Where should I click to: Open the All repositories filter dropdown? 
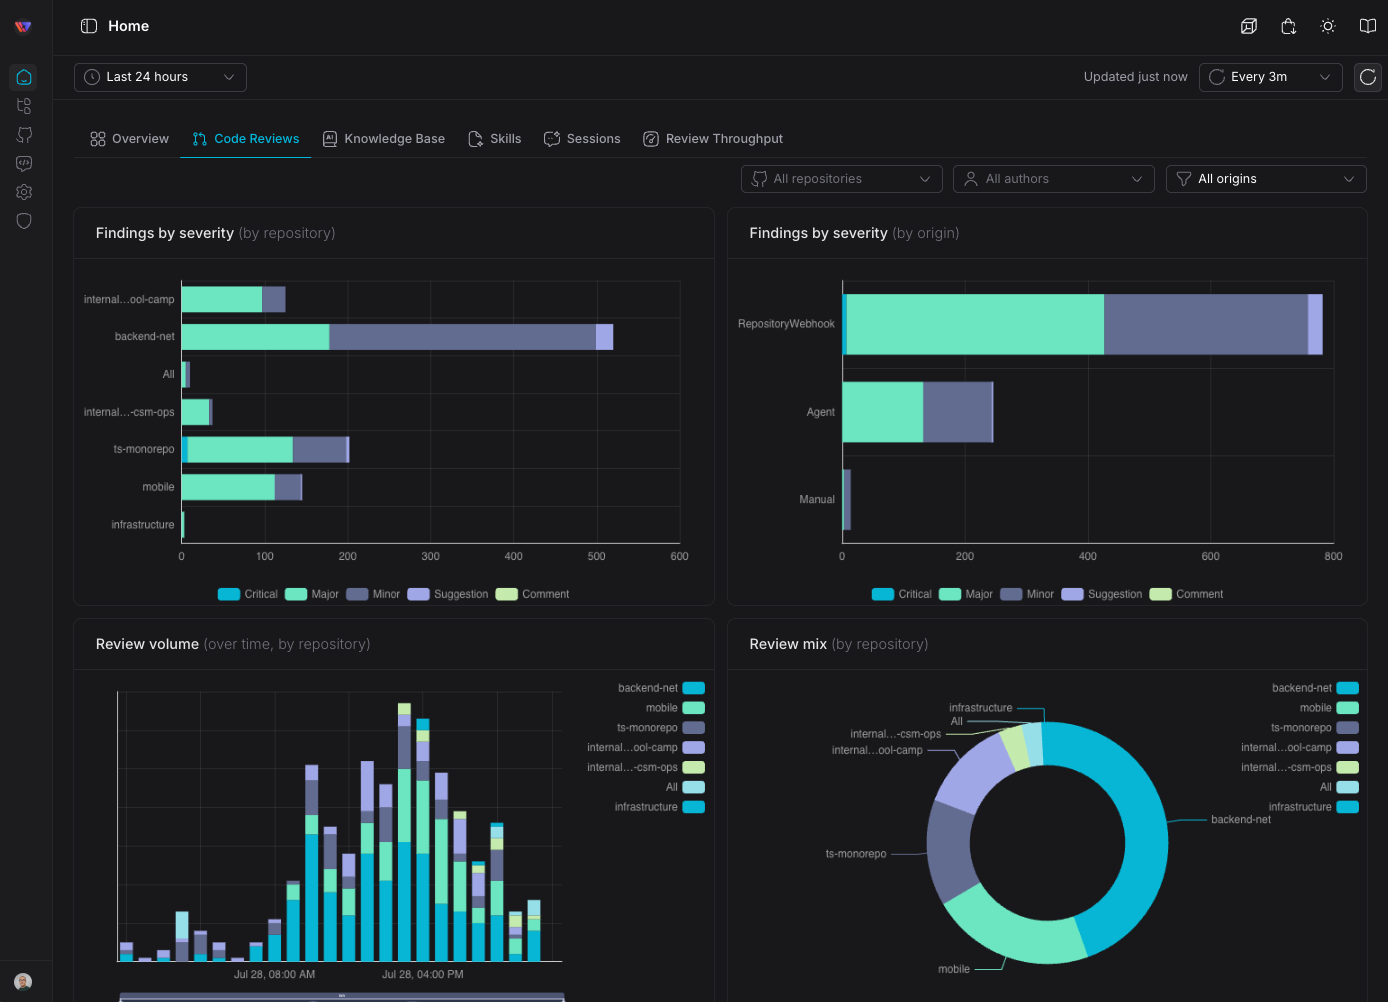pyautogui.click(x=842, y=179)
